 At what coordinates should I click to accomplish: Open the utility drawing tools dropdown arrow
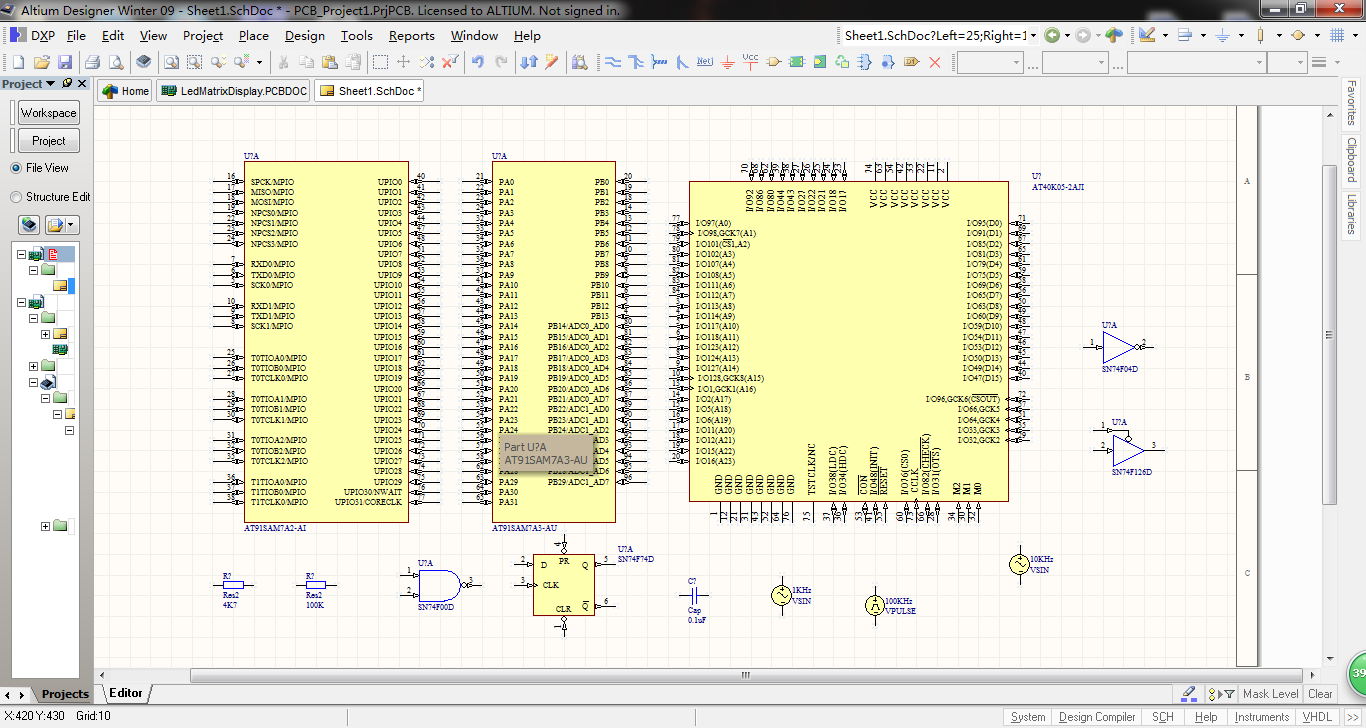[x=1166, y=35]
